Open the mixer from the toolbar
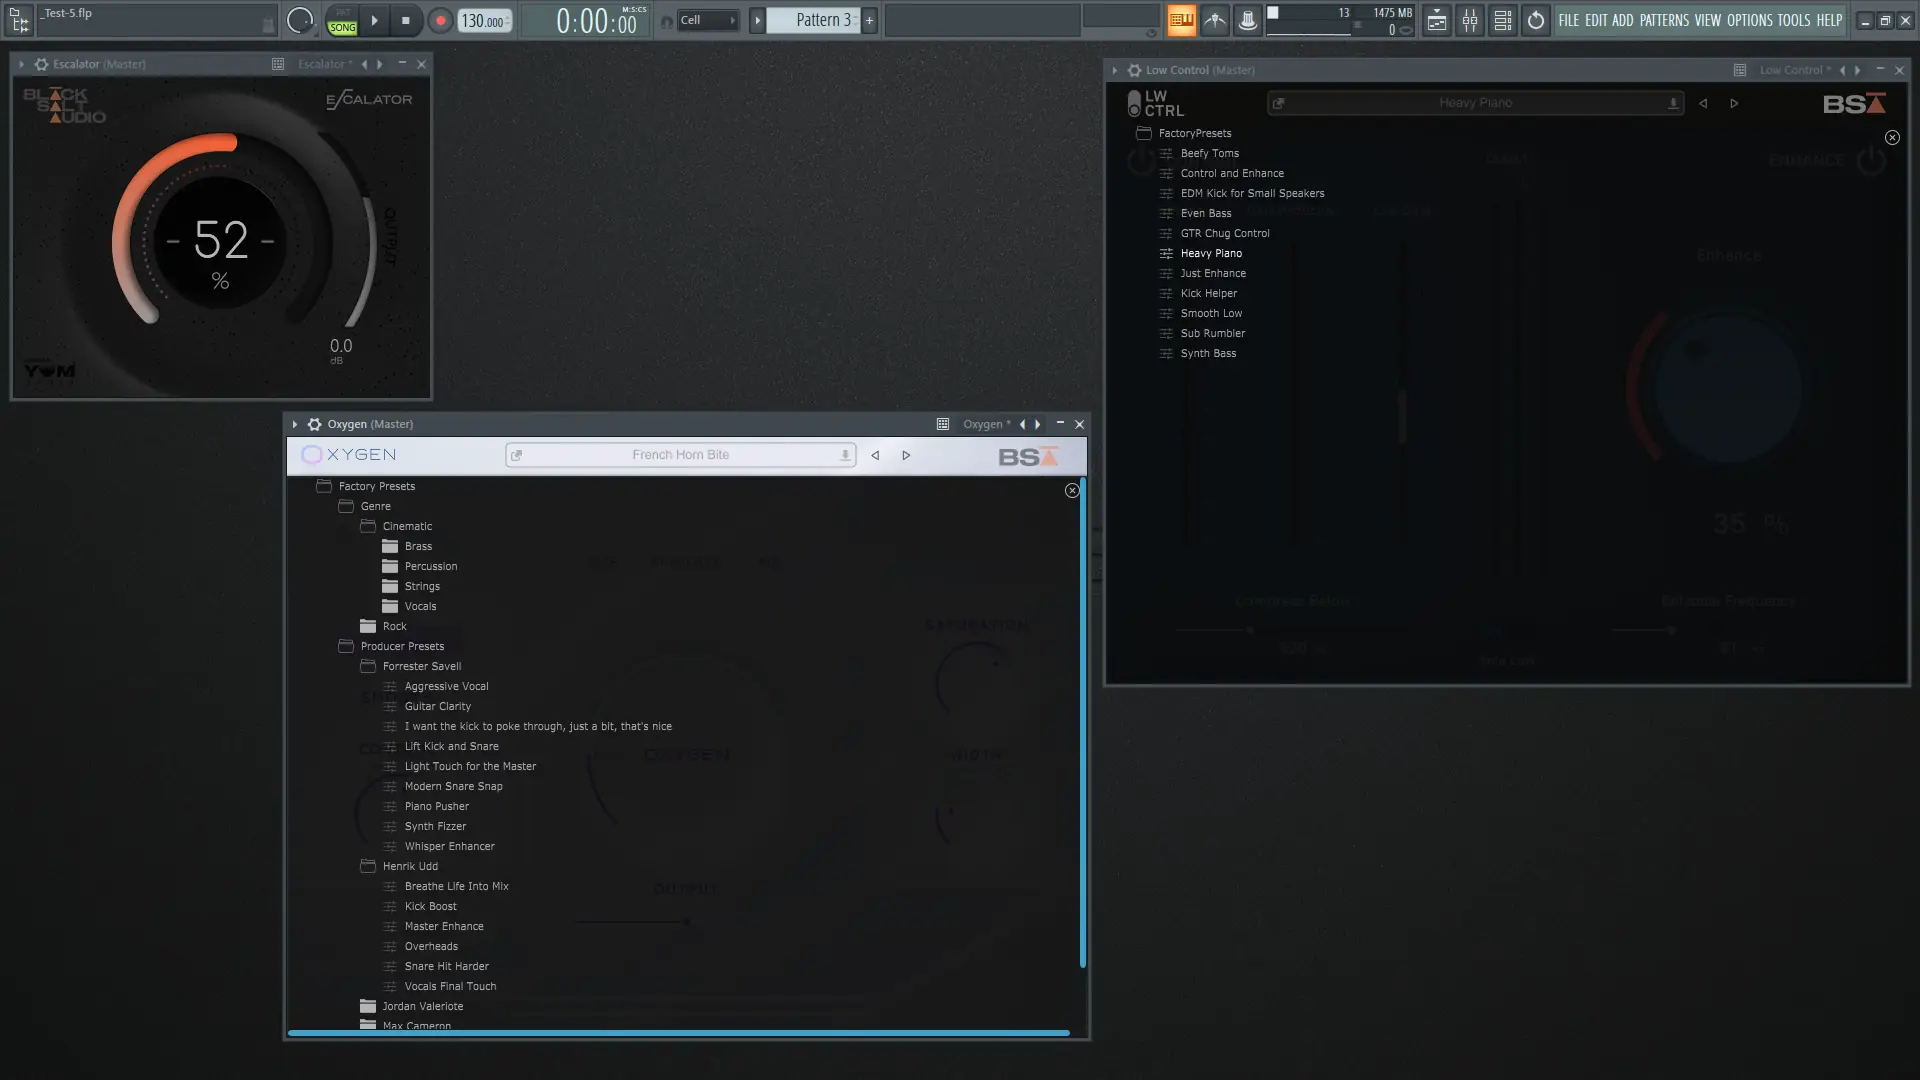This screenshot has width=1920, height=1080. (1469, 20)
